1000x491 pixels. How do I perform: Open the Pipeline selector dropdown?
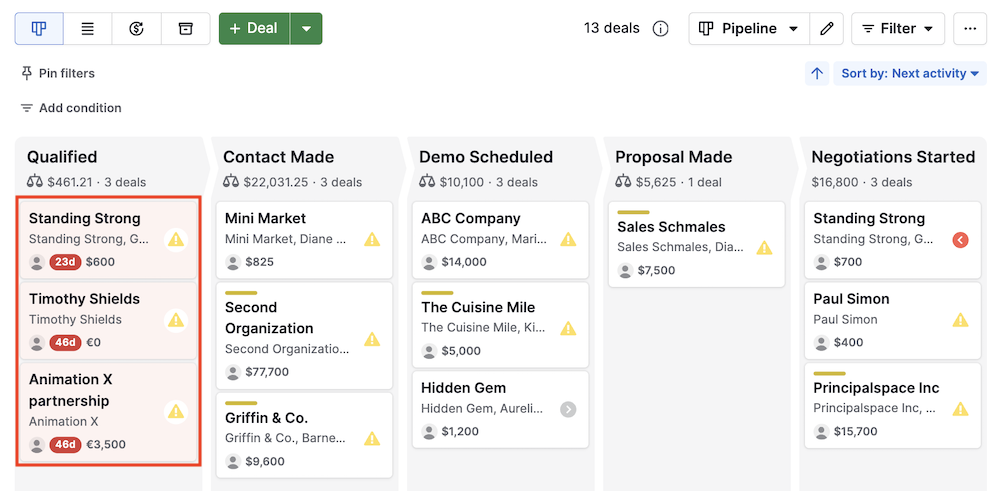pyautogui.click(x=748, y=29)
